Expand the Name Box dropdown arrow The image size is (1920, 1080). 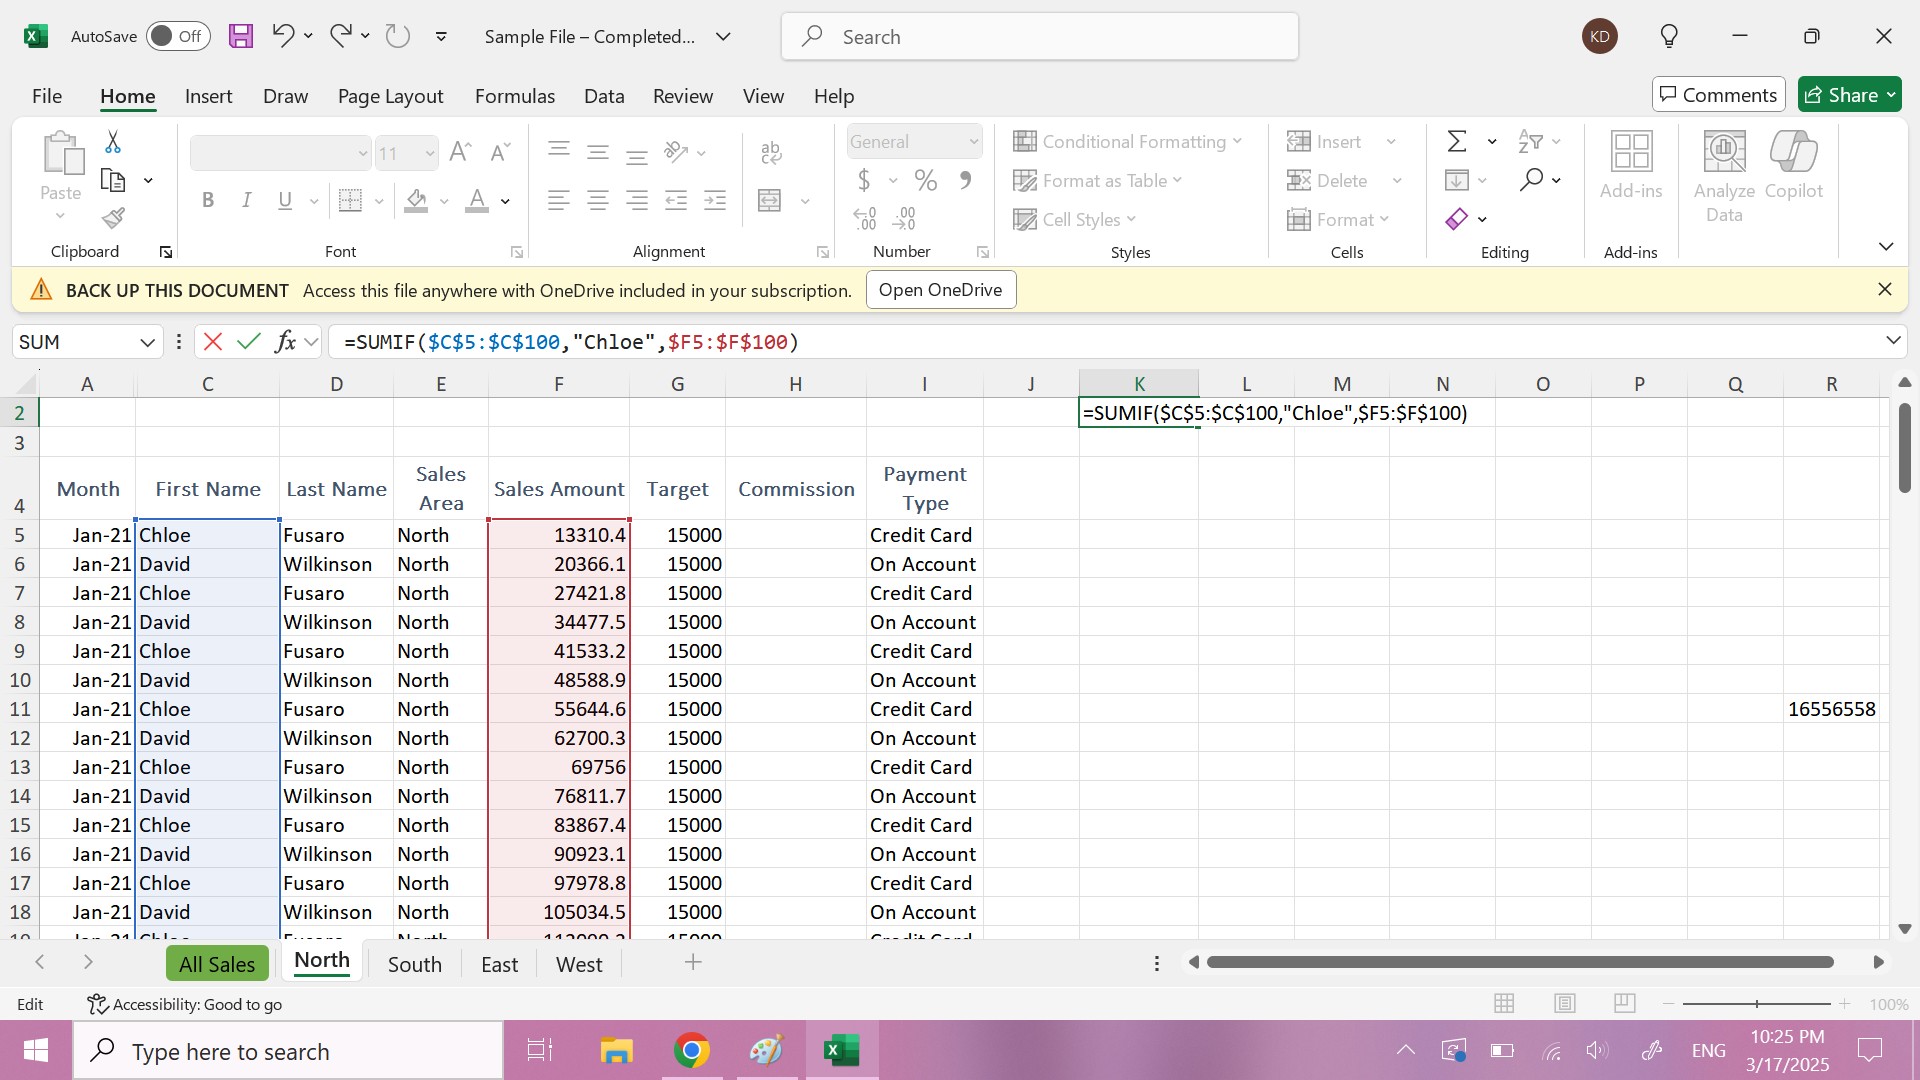pyautogui.click(x=147, y=342)
